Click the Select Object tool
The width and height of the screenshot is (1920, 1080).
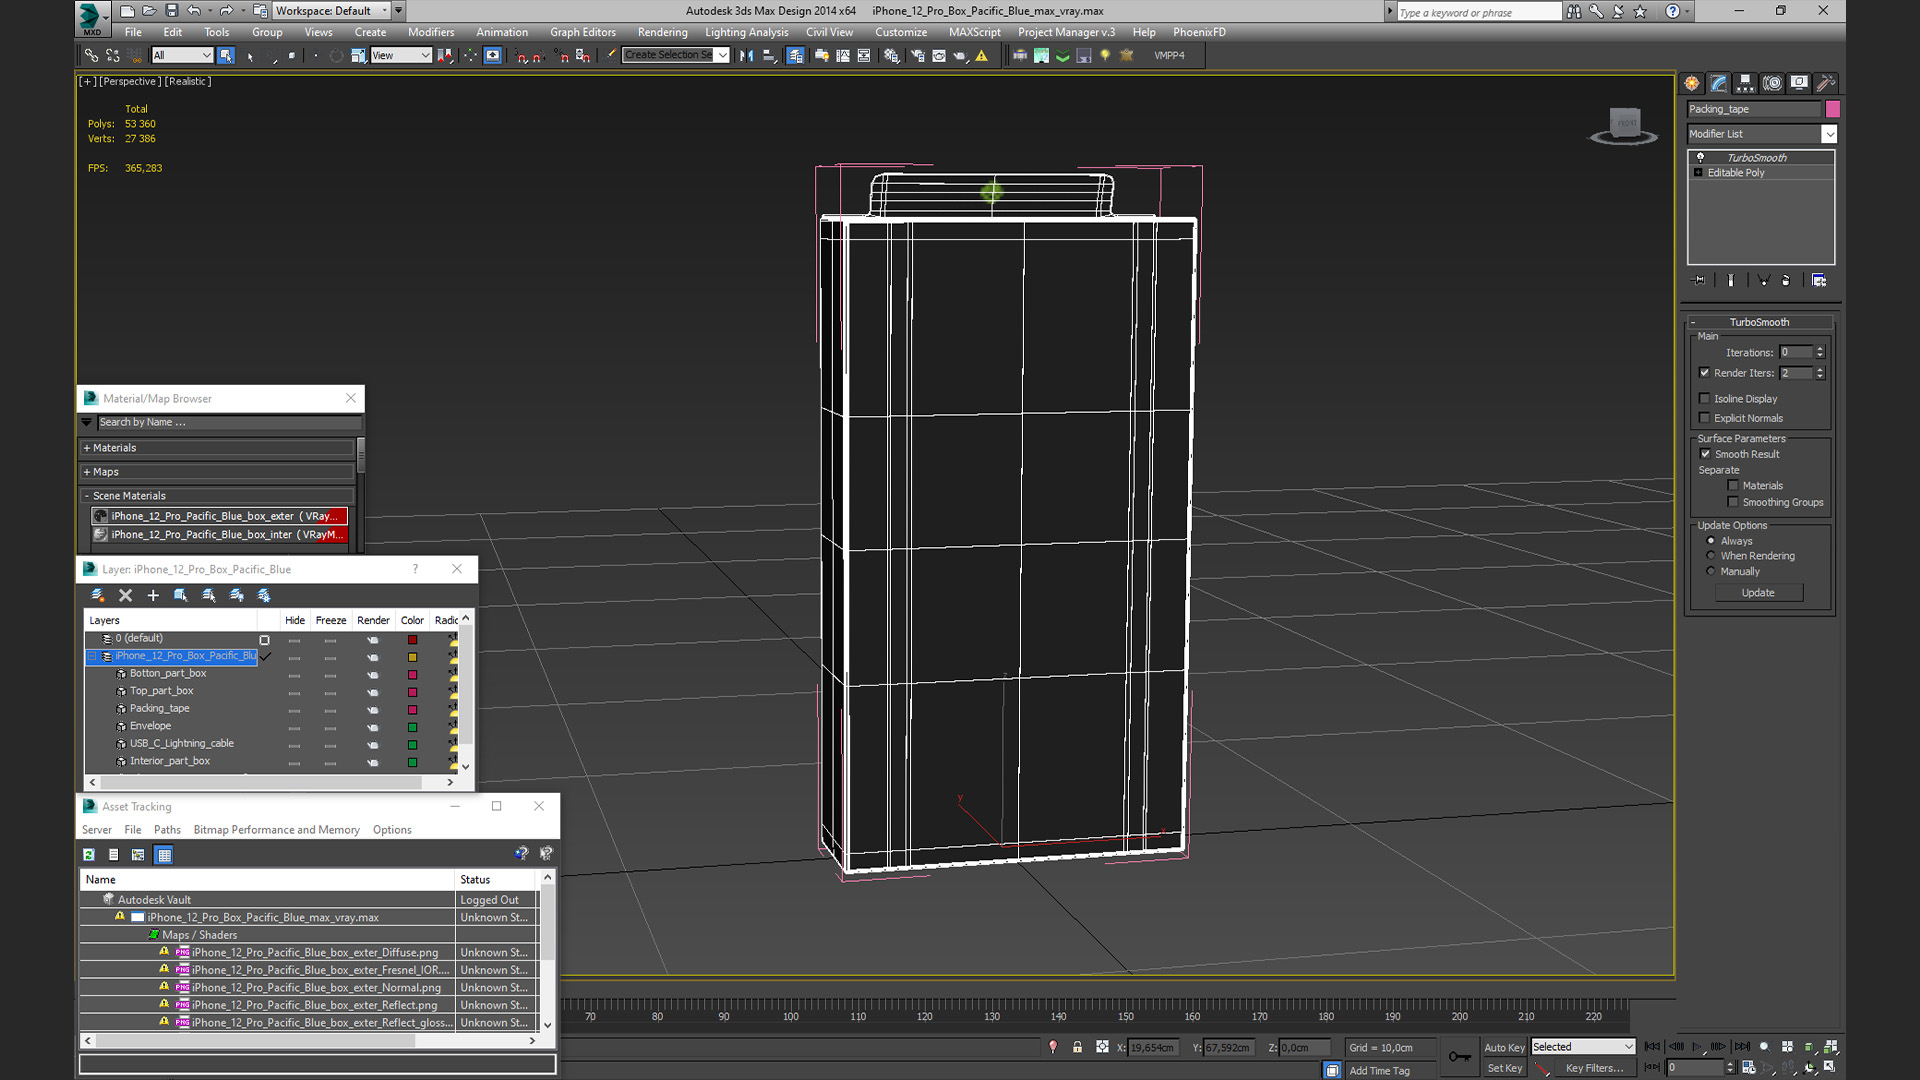tap(226, 55)
